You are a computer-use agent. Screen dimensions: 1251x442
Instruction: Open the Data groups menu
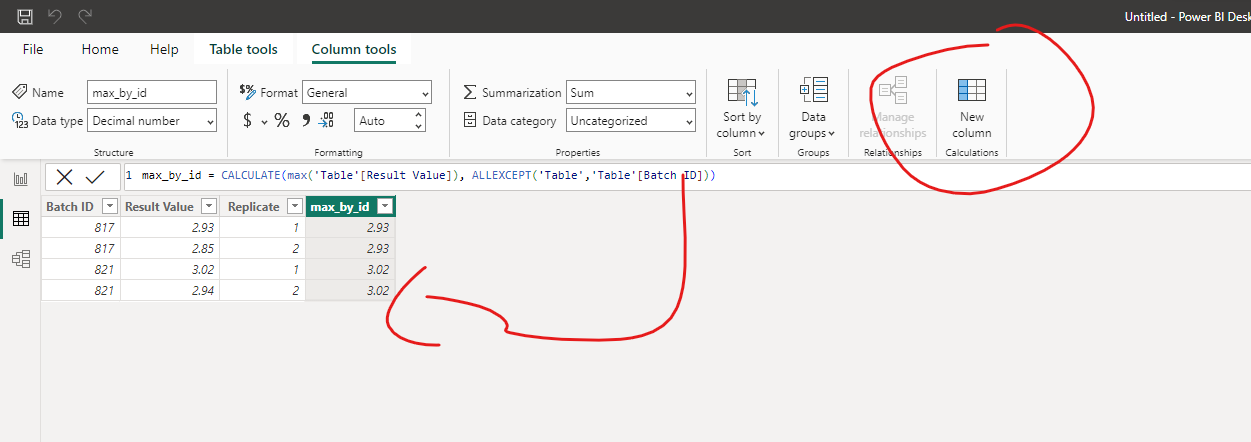(813, 108)
